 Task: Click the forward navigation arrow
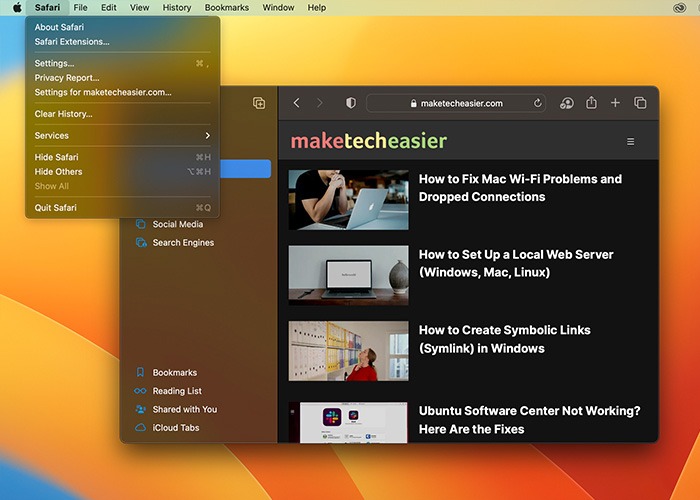tap(320, 103)
